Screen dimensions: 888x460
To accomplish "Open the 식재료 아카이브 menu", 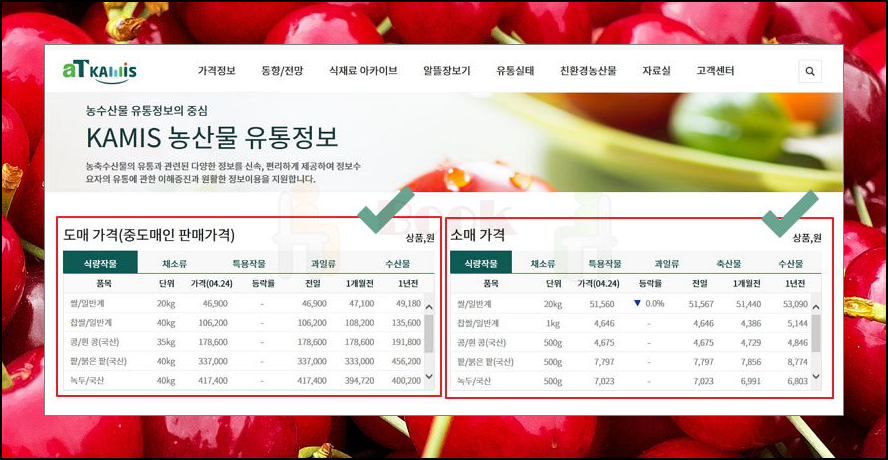I will pyautogui.click(x=363, y=71).
